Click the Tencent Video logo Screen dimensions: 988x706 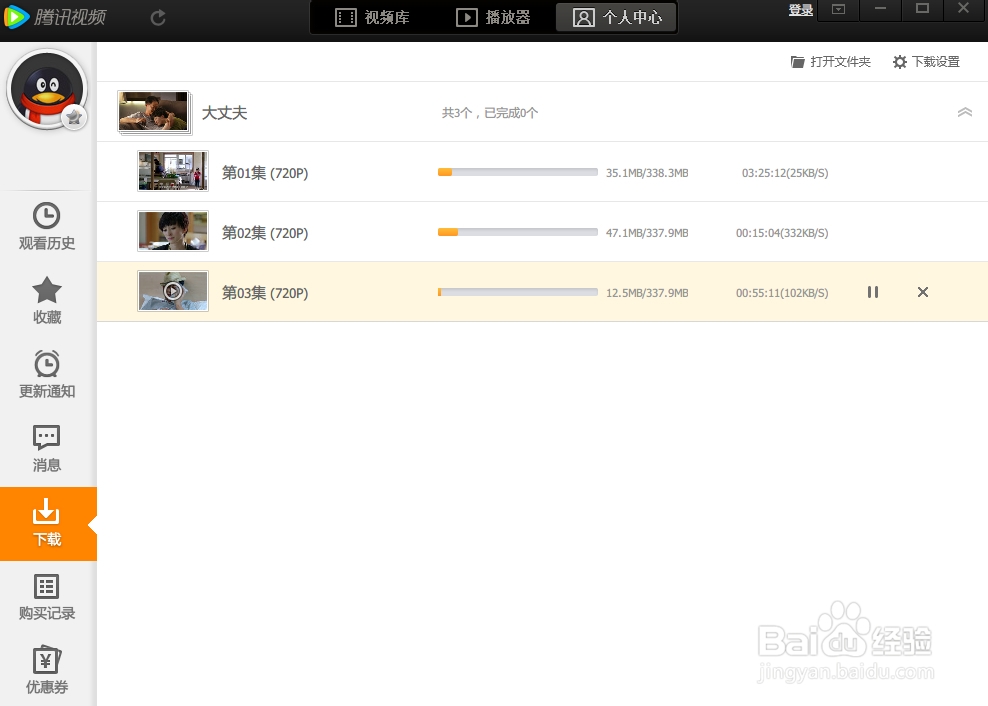[55, 17]
